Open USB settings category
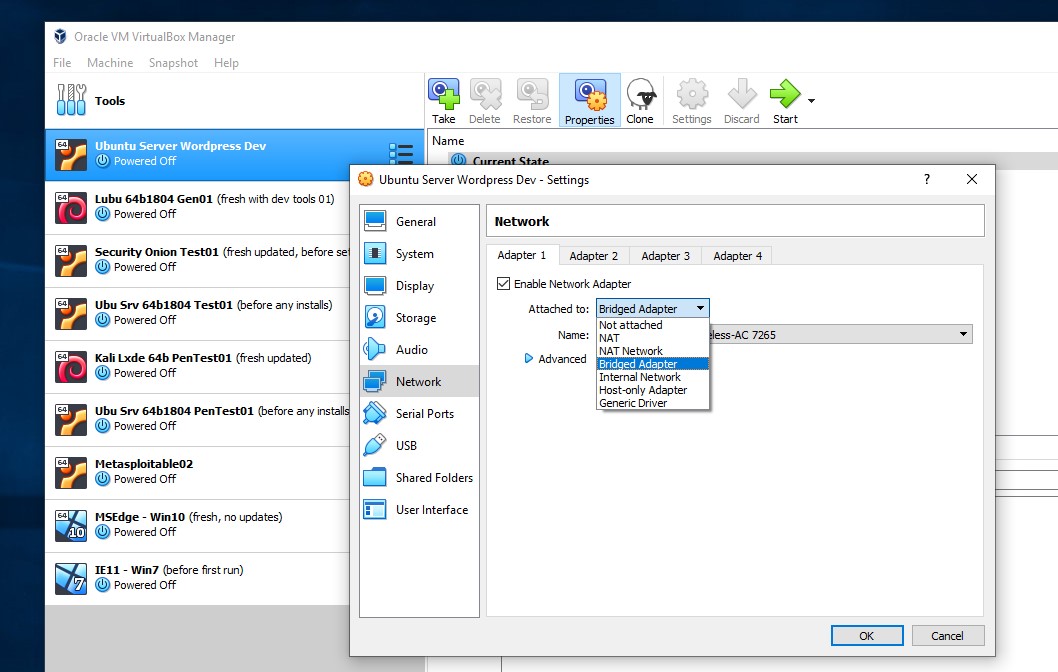 click(419, 445)
